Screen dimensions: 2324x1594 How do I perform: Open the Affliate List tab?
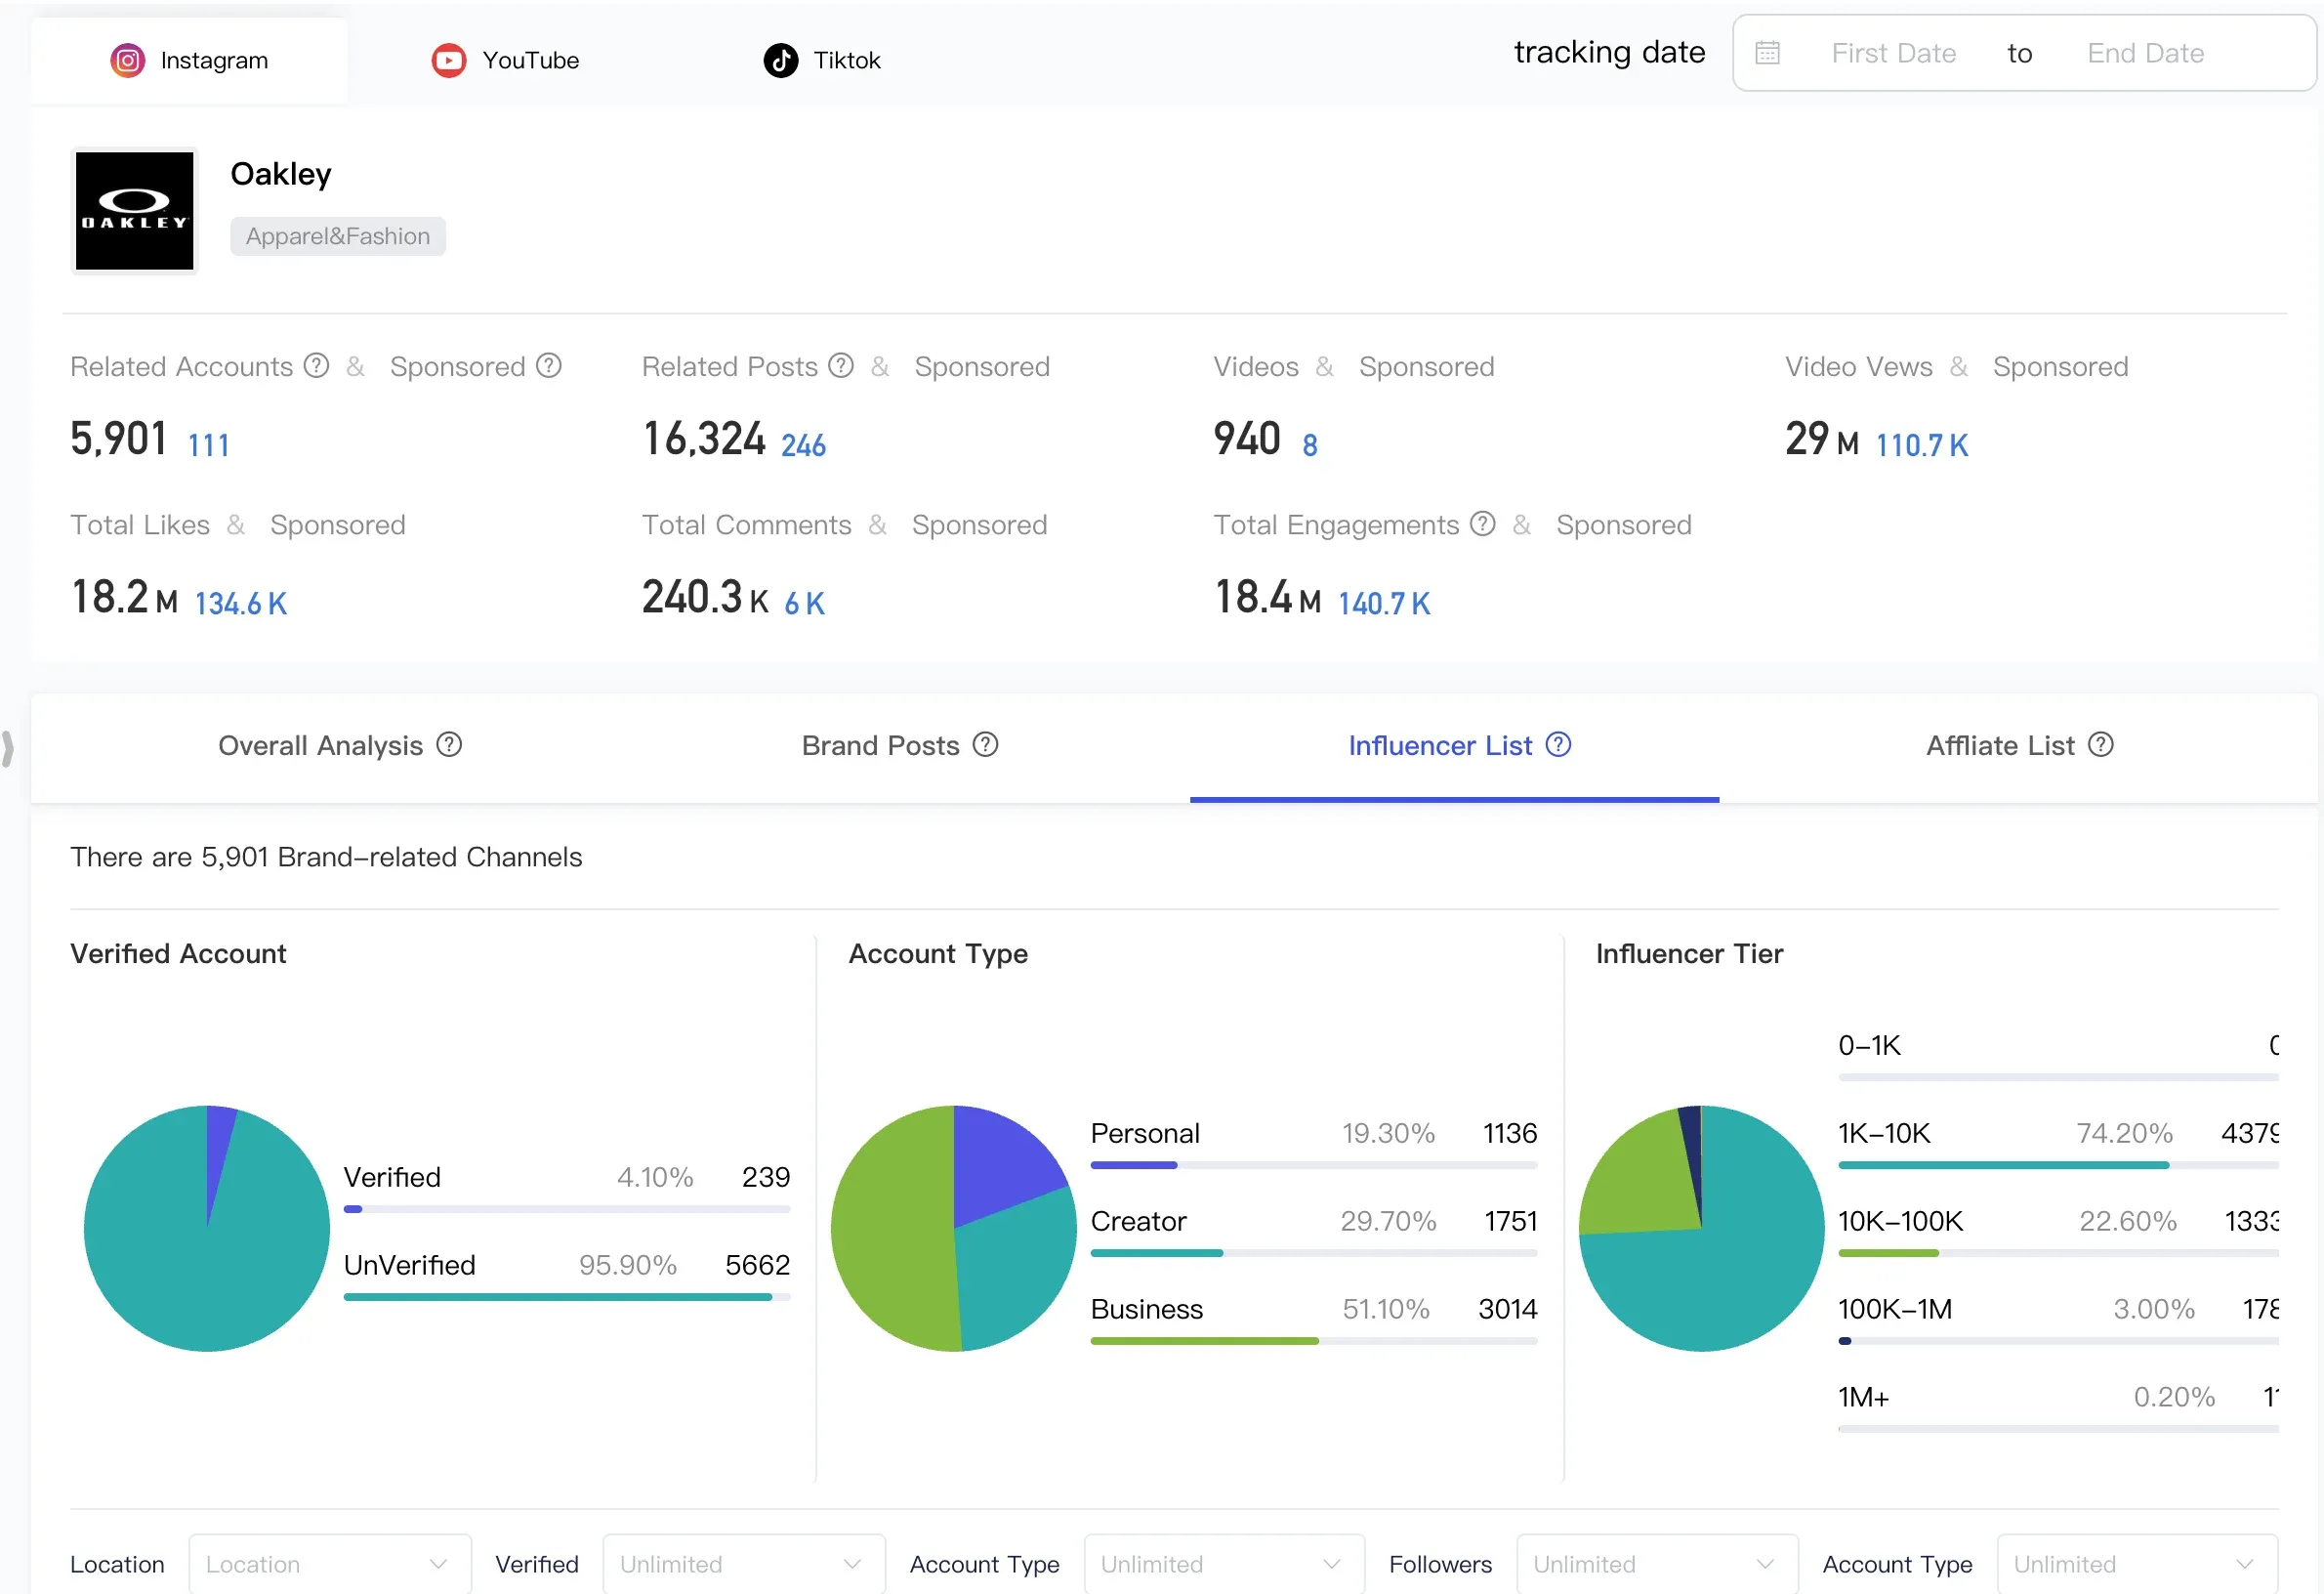(x=2019, y=746)
